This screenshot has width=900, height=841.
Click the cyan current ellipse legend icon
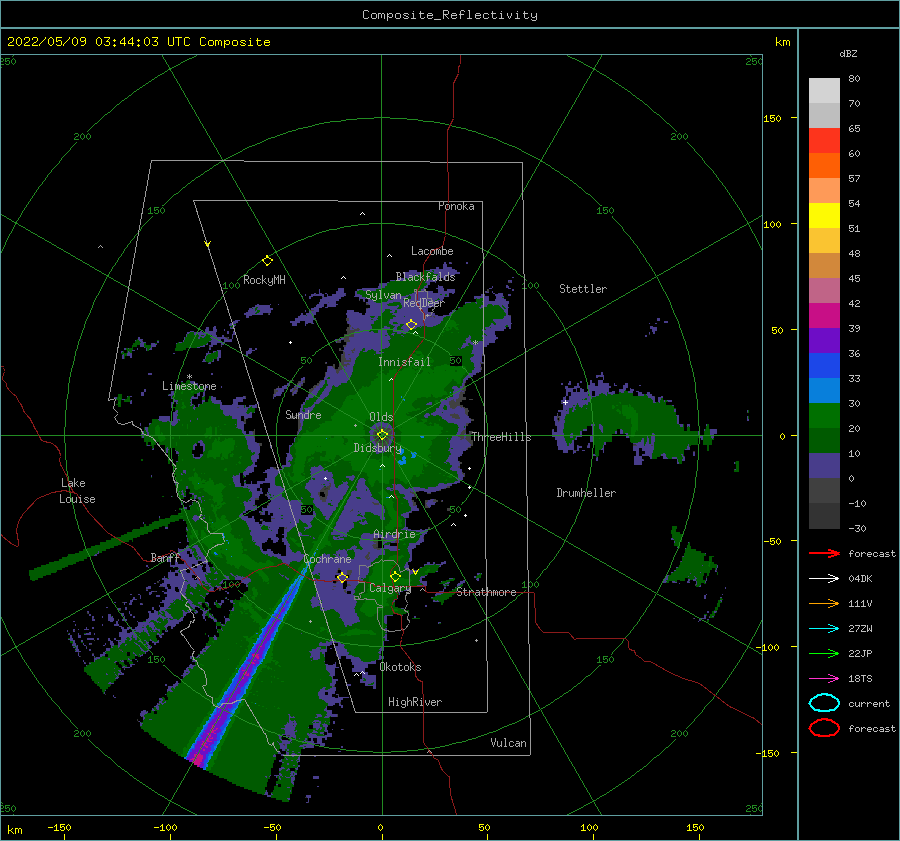pyautogui.click(x=824, y=703)
